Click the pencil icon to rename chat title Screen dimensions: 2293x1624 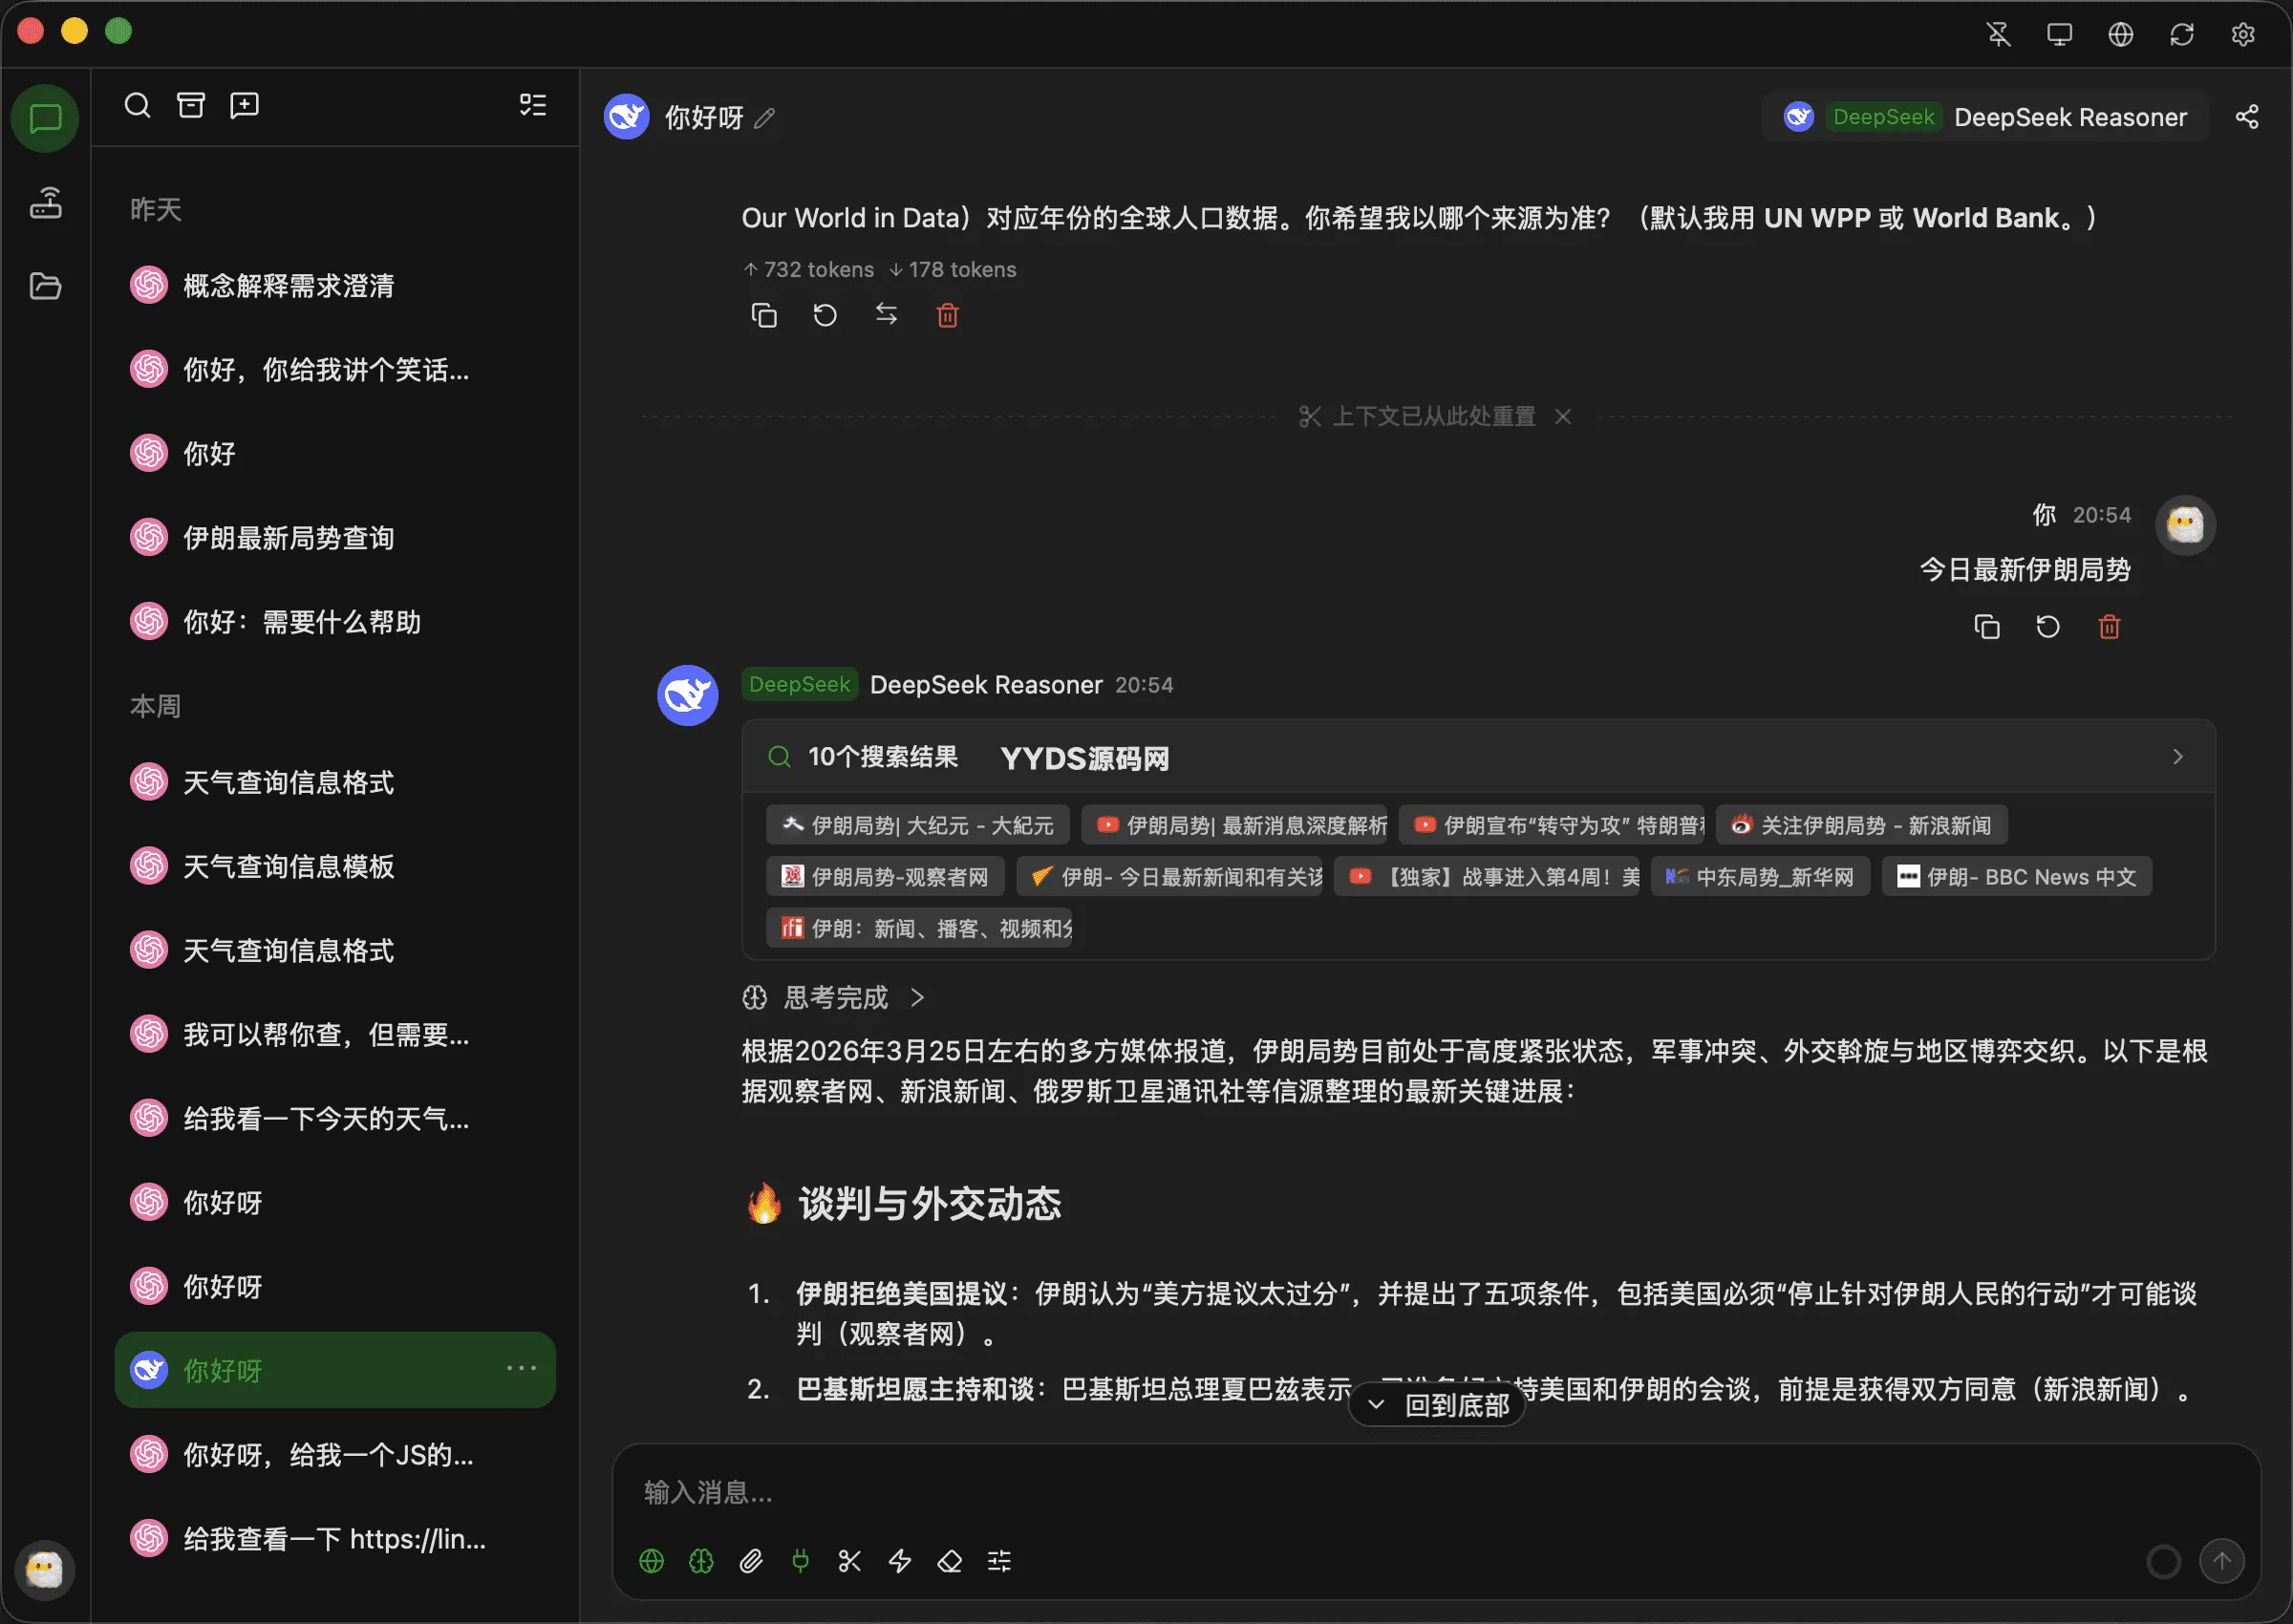pyautogui.click(x=765, y=118)
